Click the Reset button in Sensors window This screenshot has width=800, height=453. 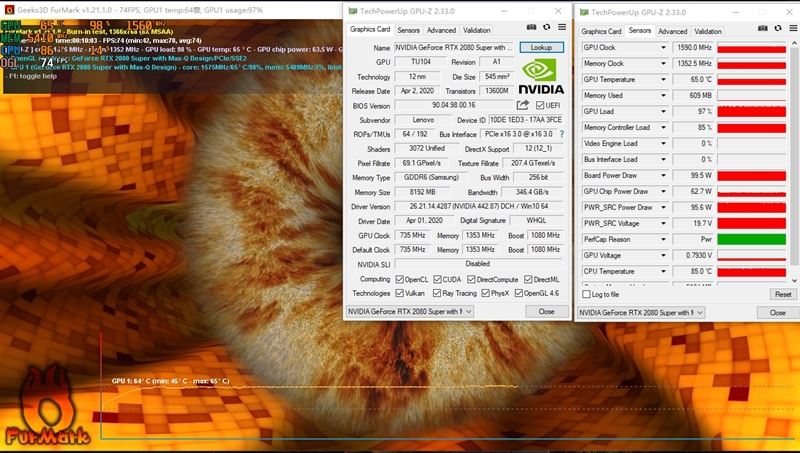click(x=783, y=294)
